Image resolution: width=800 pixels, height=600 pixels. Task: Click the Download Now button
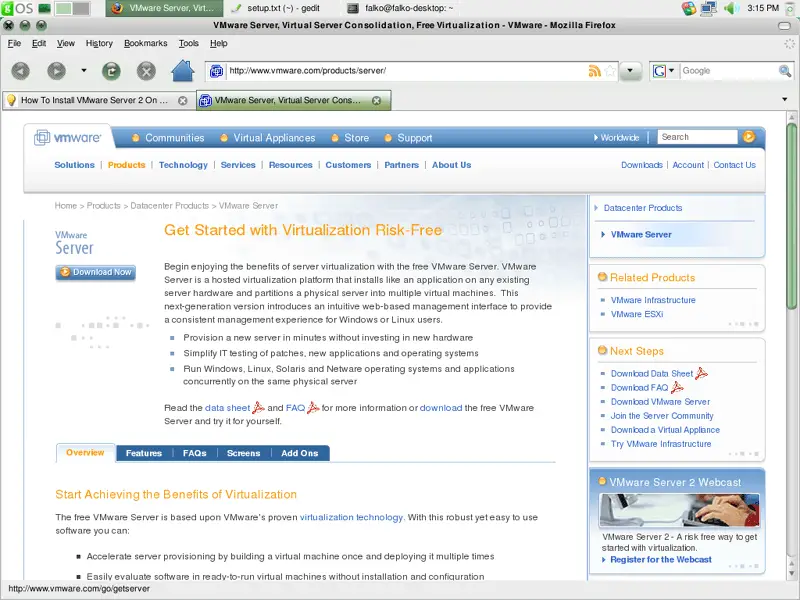click(x=95, y=272)
